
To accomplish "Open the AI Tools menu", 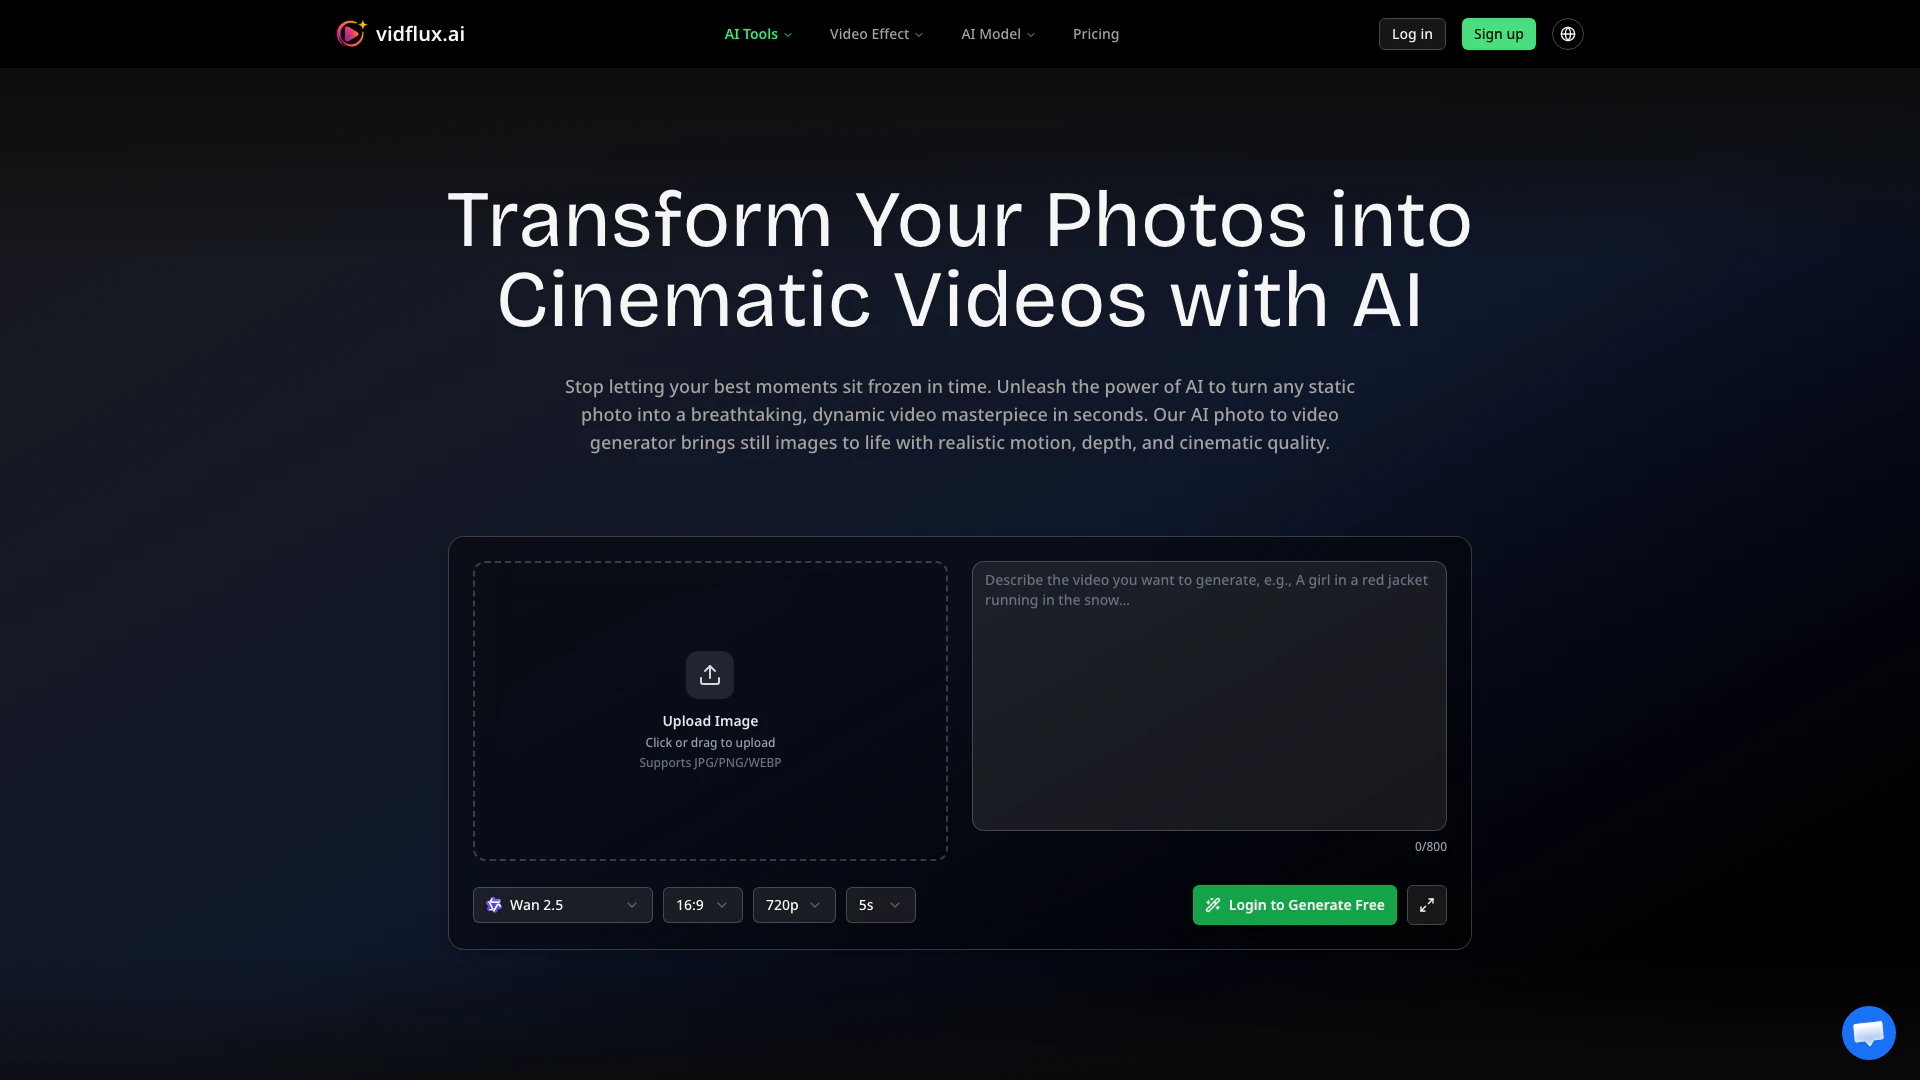I will pos(758,34).
